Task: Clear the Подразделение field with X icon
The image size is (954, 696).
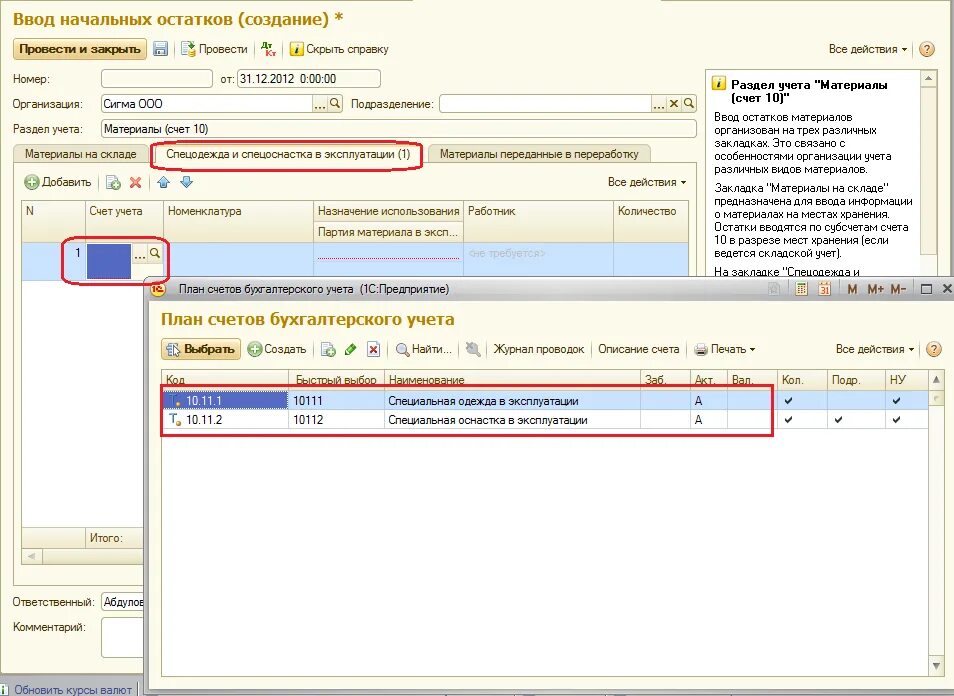Action: 674,104
